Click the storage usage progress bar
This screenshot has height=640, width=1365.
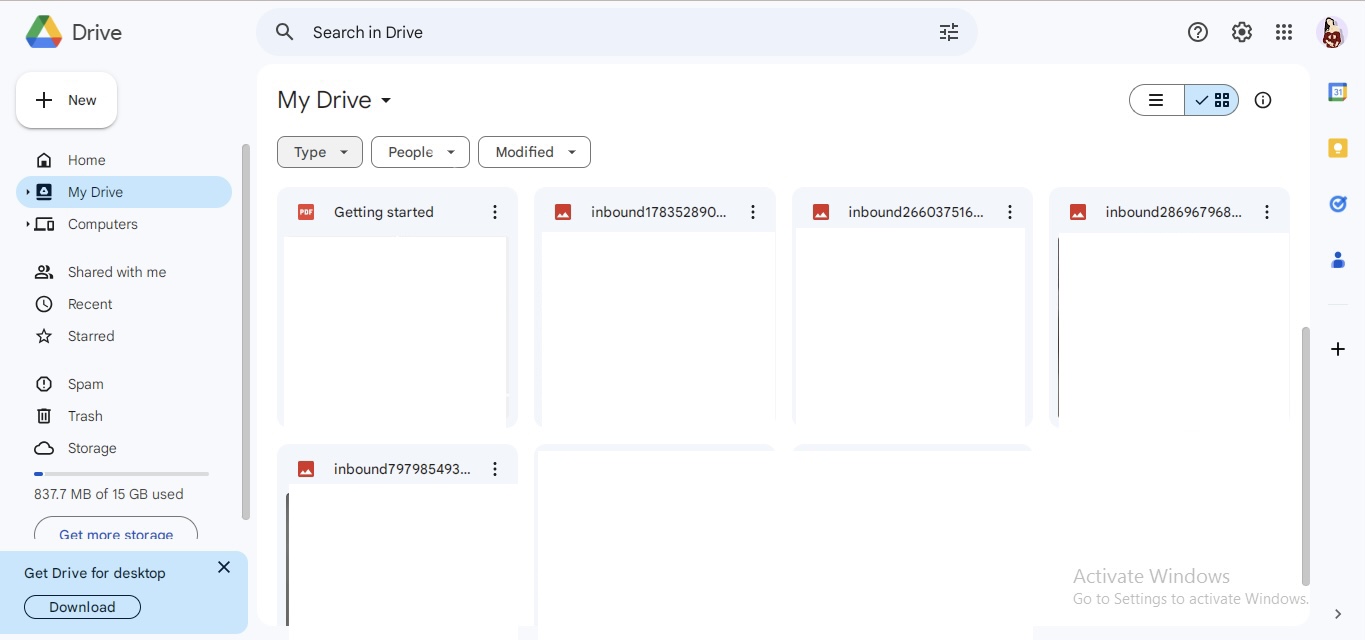coord(121,474)
